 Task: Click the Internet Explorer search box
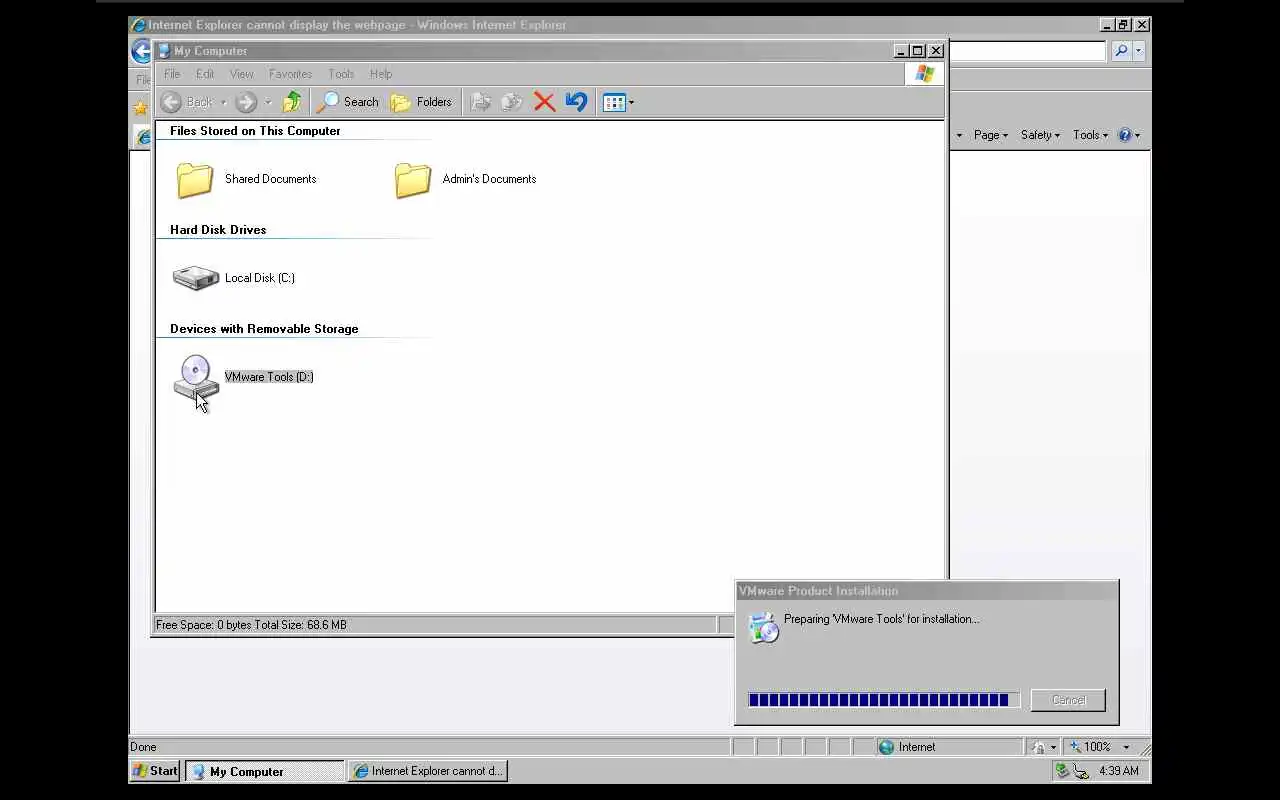point(1027,51)
